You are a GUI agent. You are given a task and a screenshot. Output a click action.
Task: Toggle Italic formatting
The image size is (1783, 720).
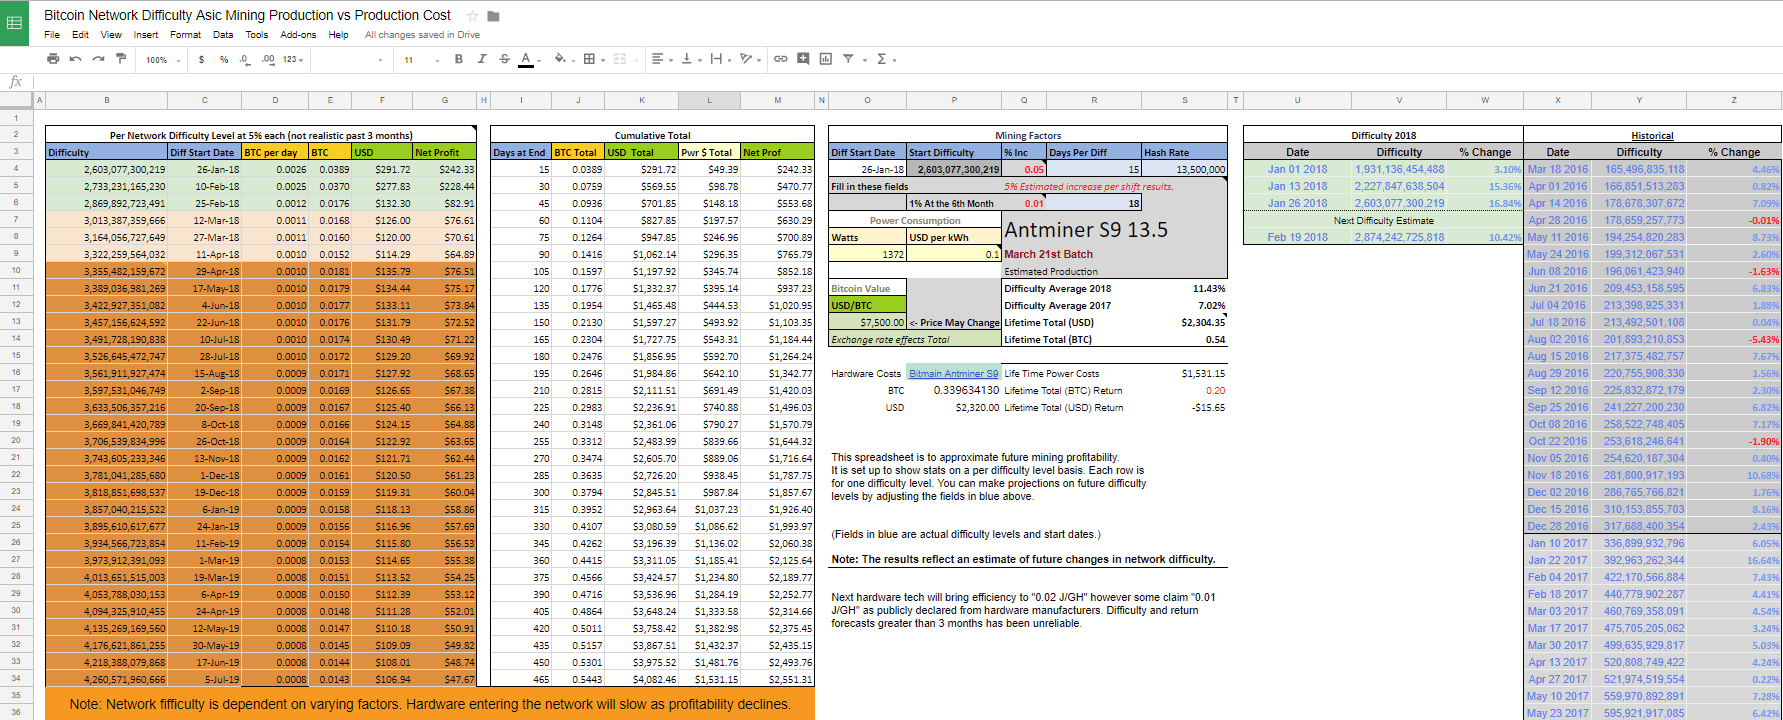click(x=481, y=59)
